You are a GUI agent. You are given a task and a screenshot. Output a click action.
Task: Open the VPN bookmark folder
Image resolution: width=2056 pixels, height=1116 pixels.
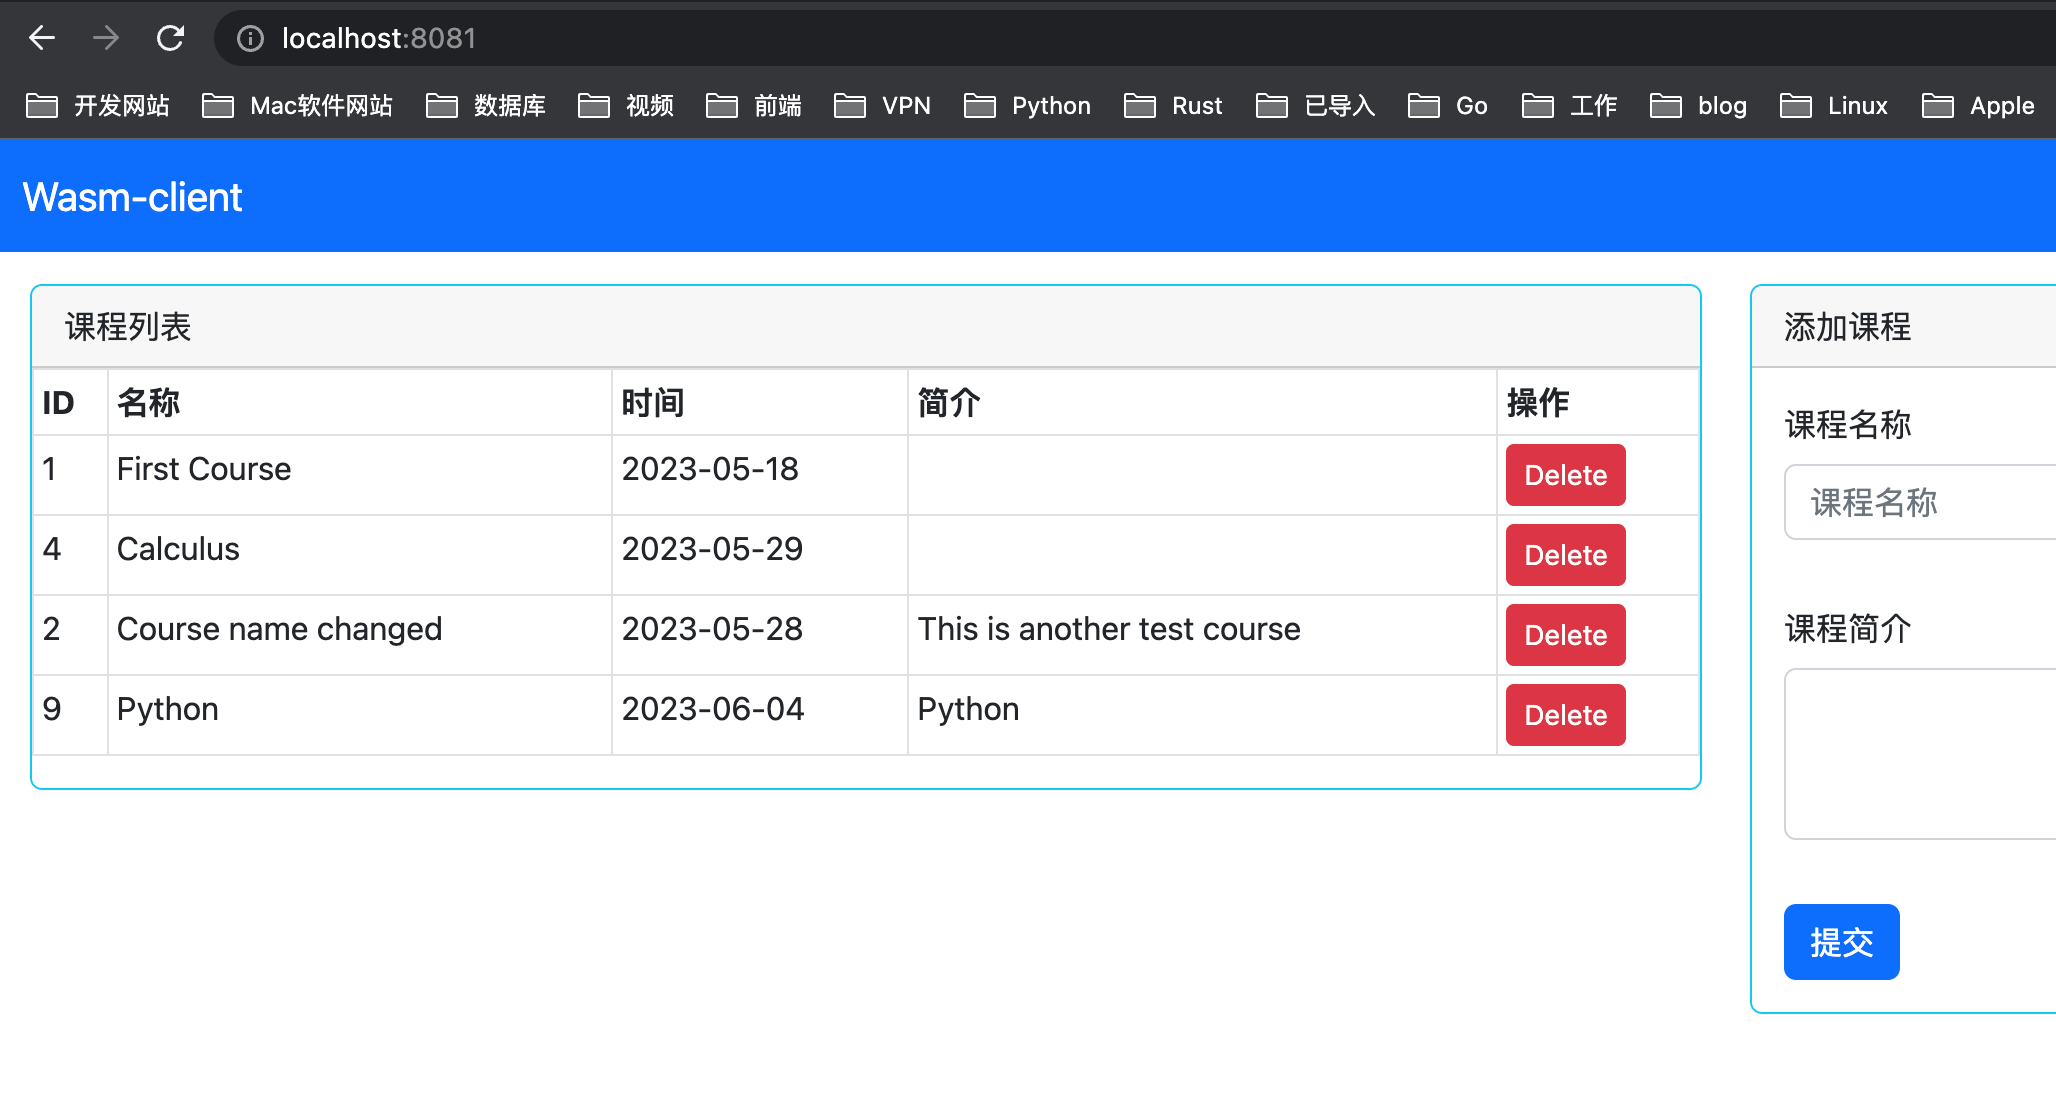(x=883, y=105)
